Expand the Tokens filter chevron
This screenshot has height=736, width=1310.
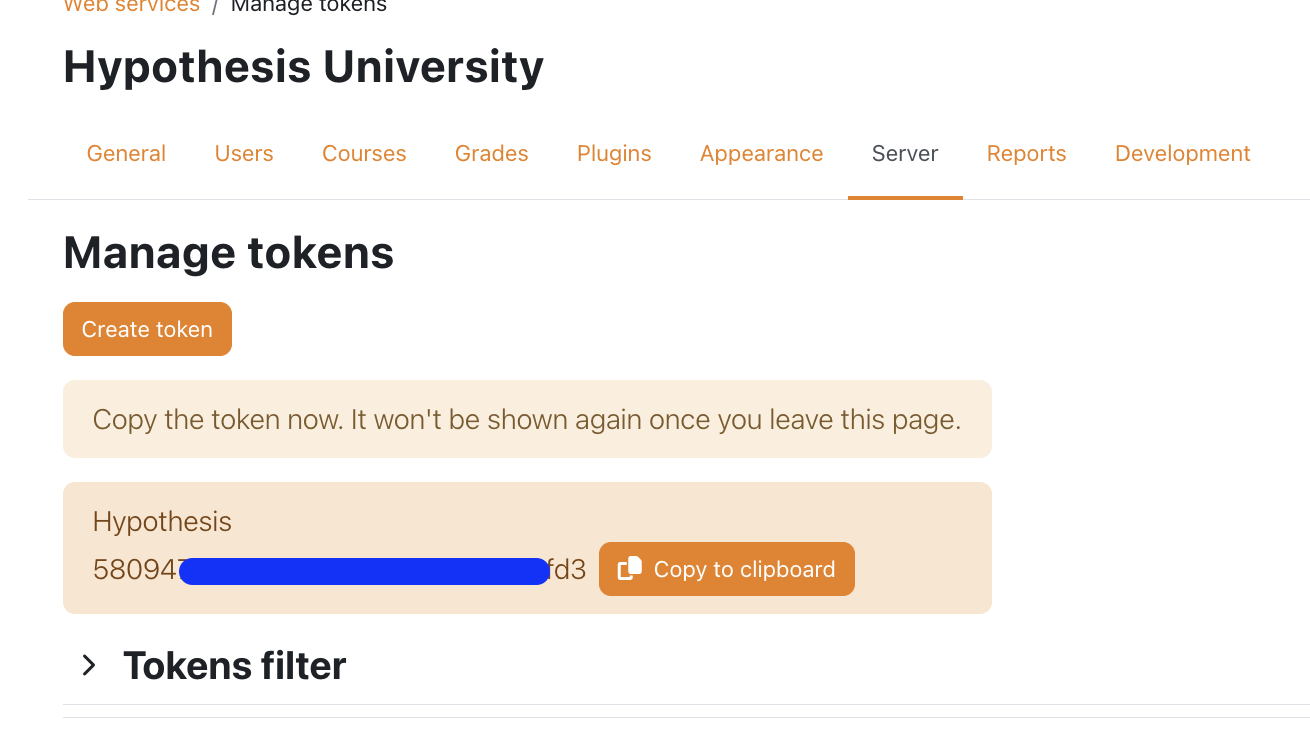[89, 665]
